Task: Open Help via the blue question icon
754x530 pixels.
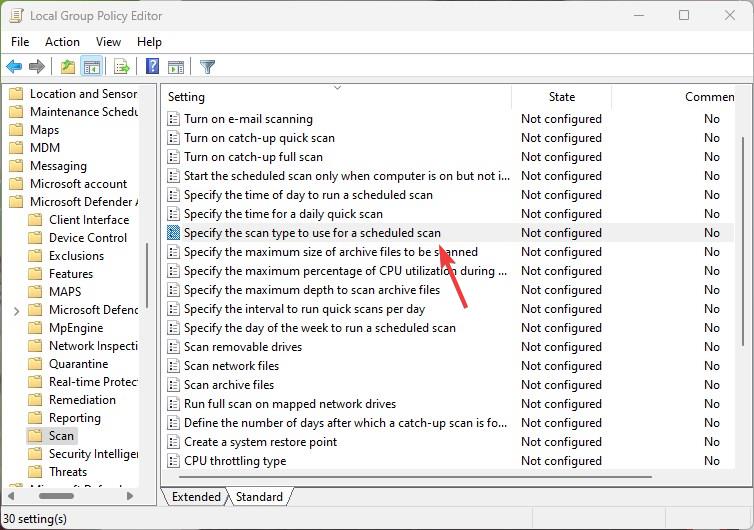Action: (152, 66)
